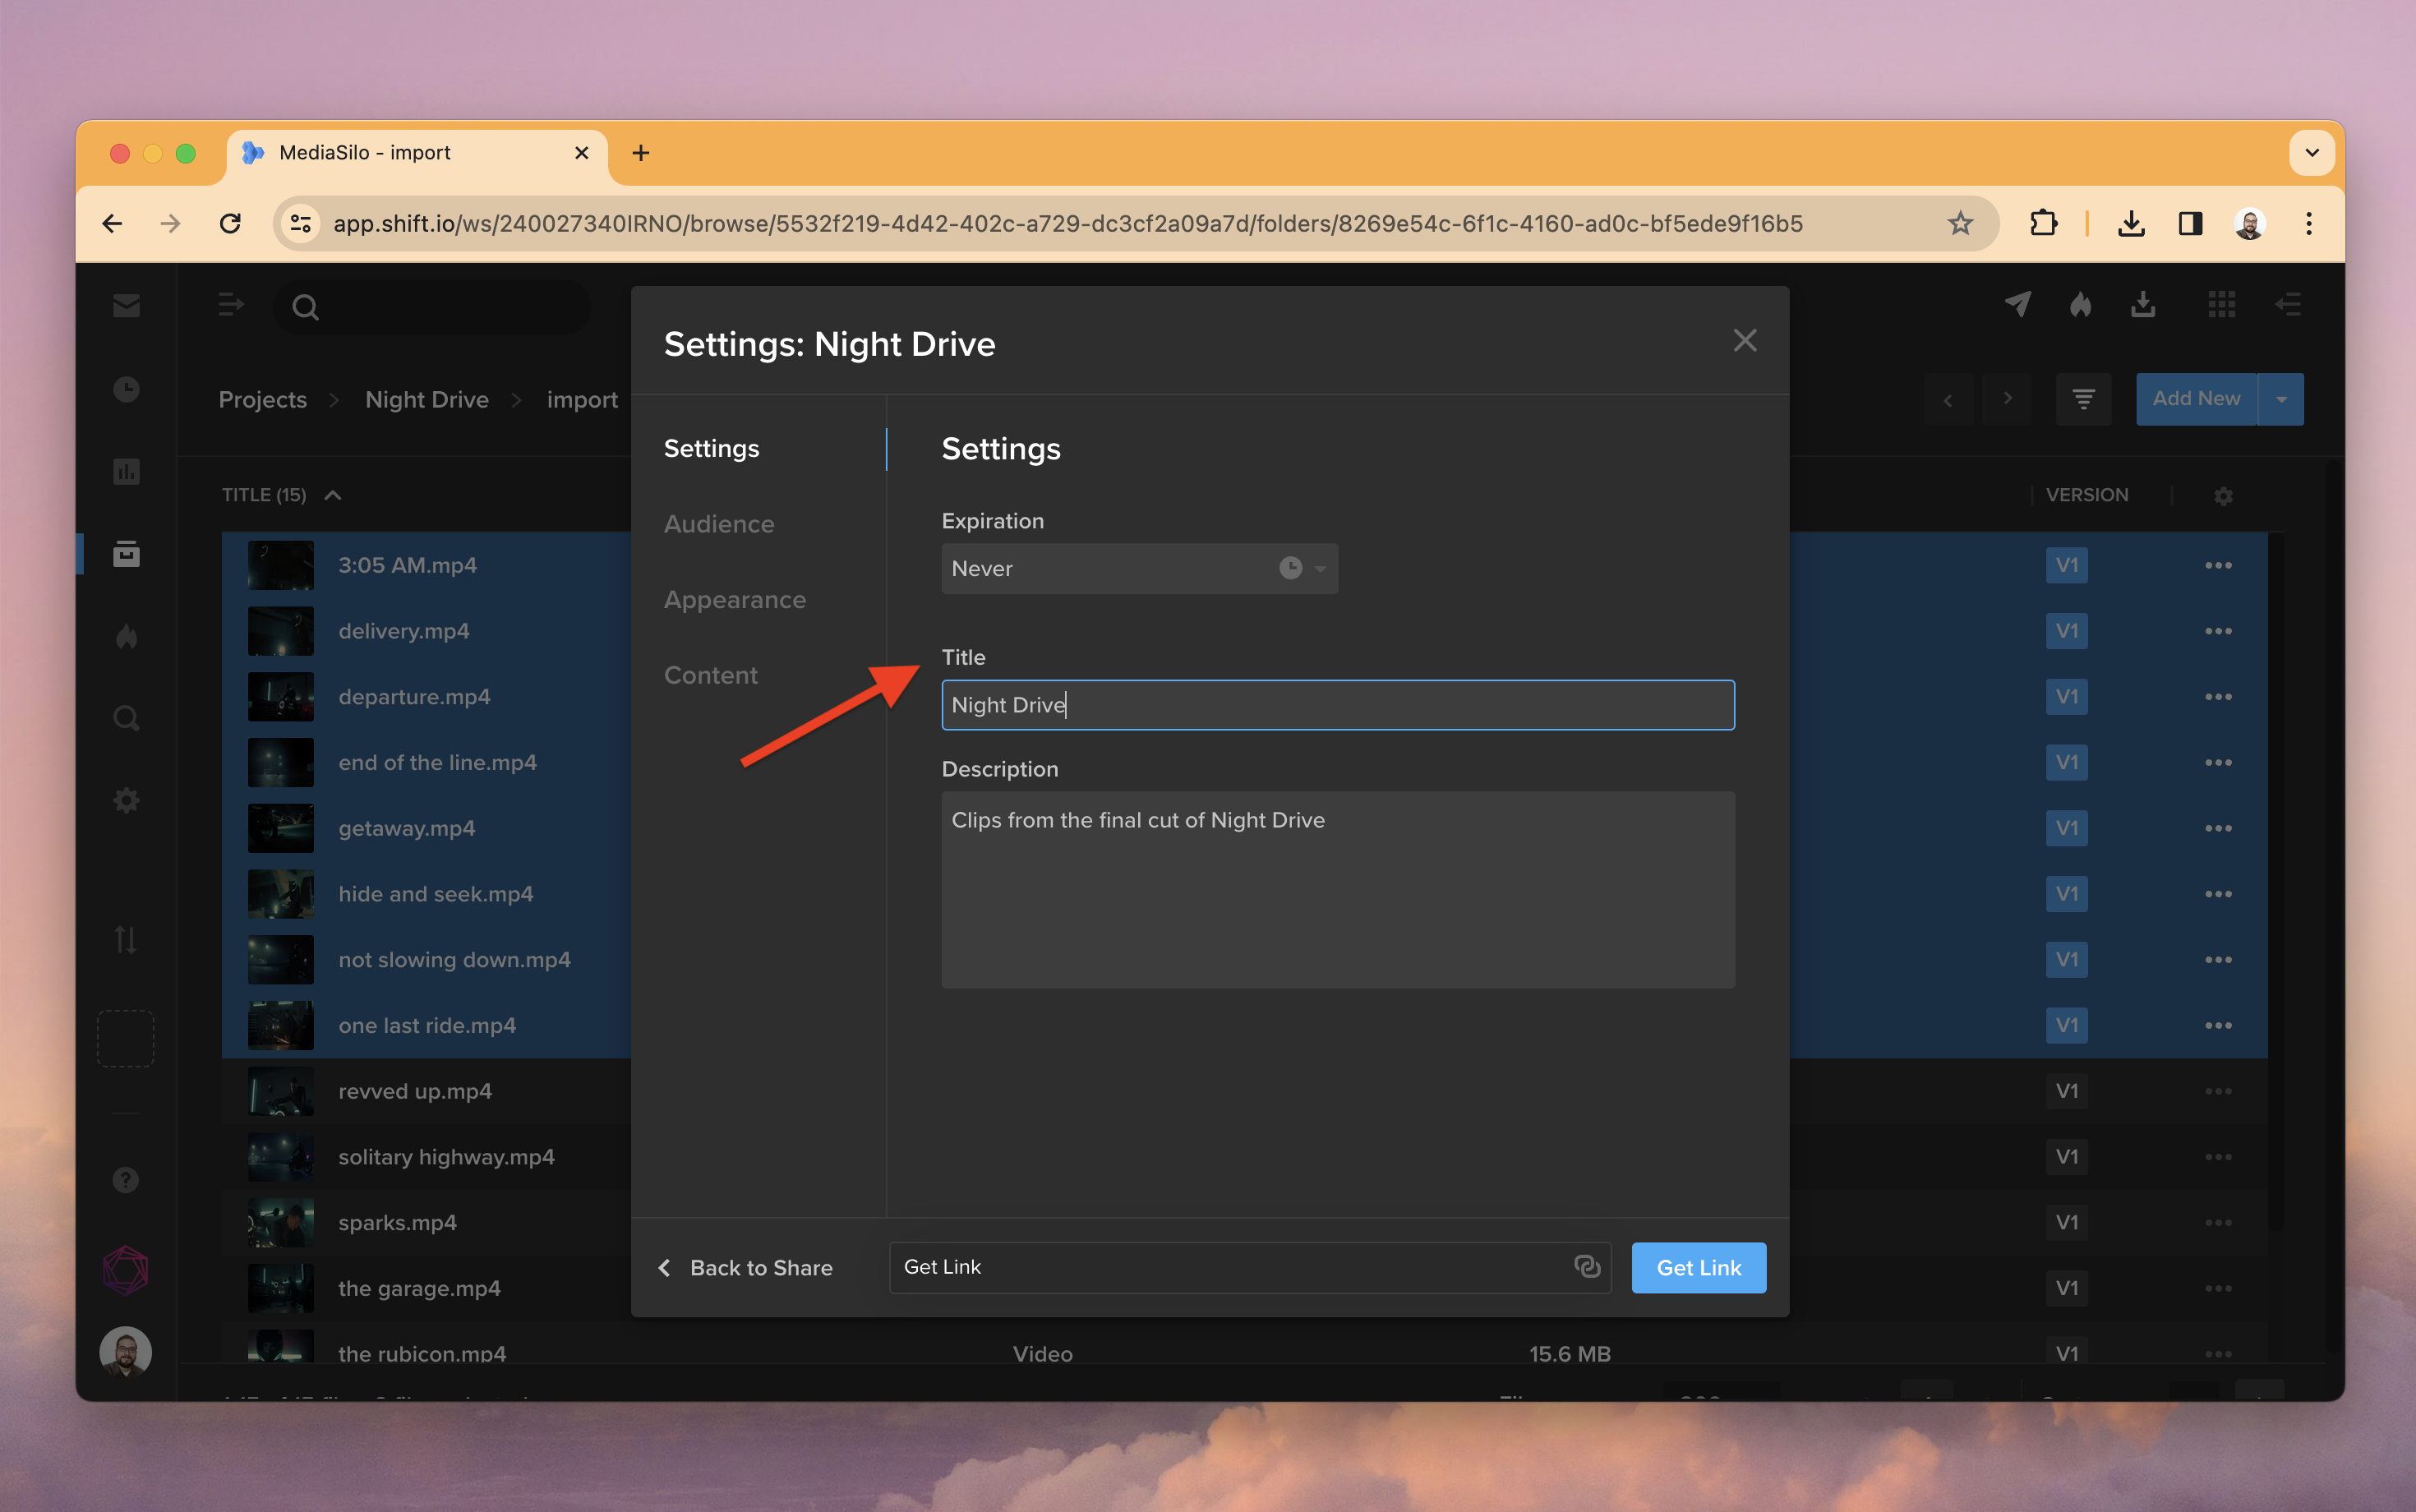Close the MediaSilo - import tab
Image resolution: width=2416 pixels, height=1512 pixels.
(582, 153)
